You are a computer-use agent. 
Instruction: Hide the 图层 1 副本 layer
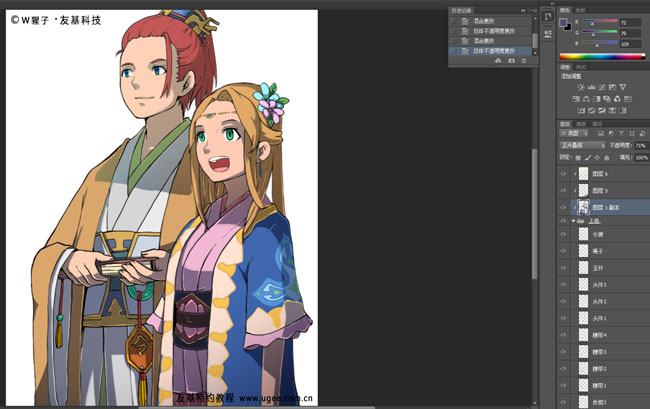563,207
